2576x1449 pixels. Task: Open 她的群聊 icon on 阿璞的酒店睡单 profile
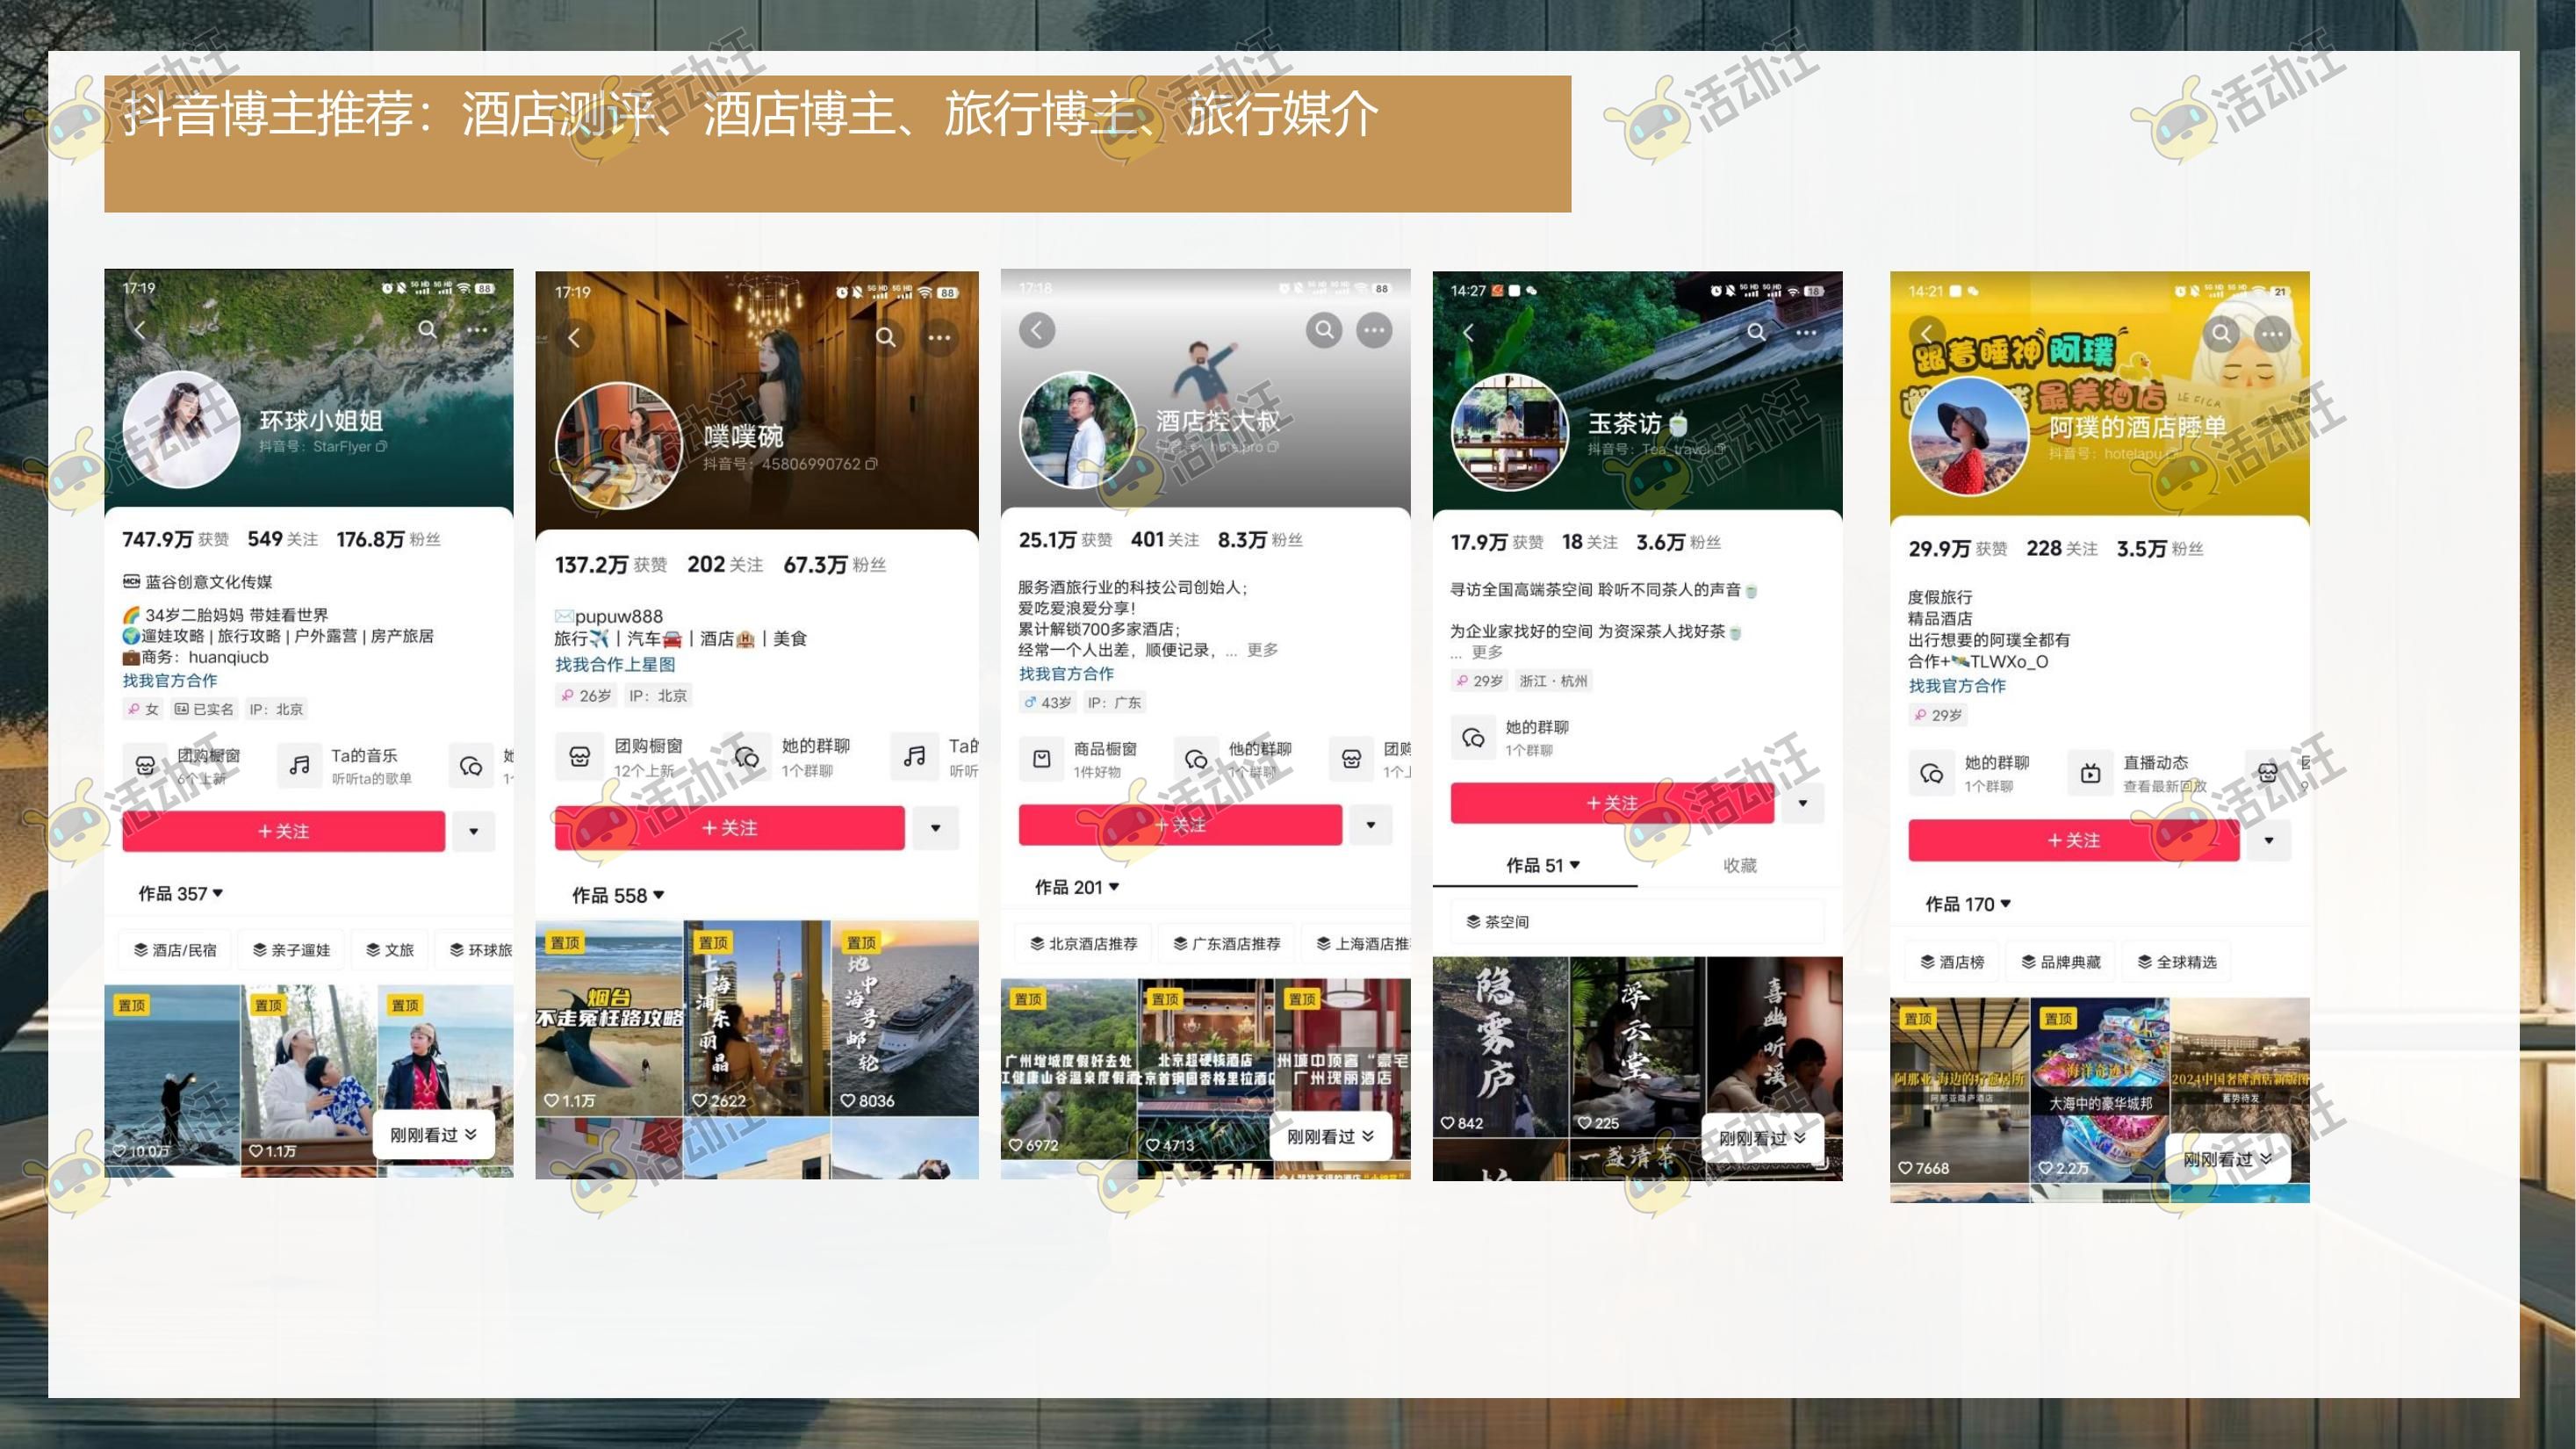pyautogui.click(x=1931, y=773)
